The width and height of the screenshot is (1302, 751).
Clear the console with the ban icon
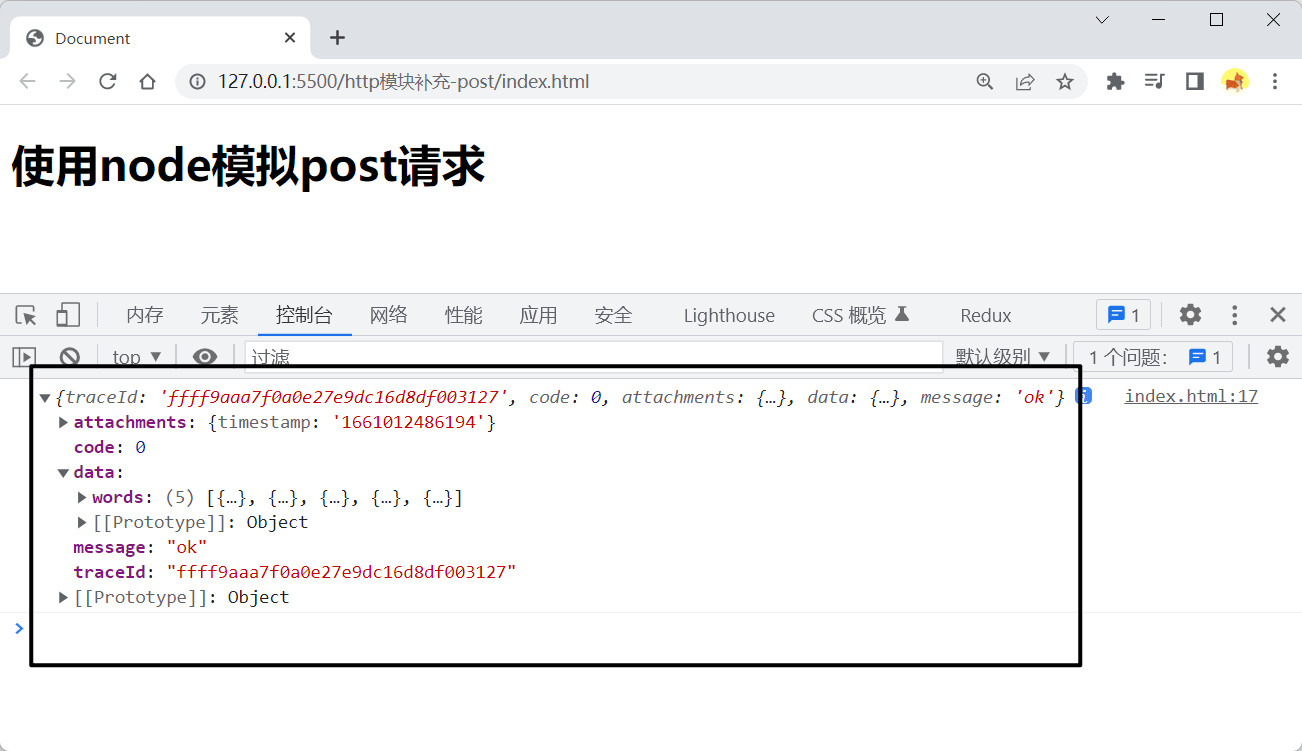[x=69, y=357]
